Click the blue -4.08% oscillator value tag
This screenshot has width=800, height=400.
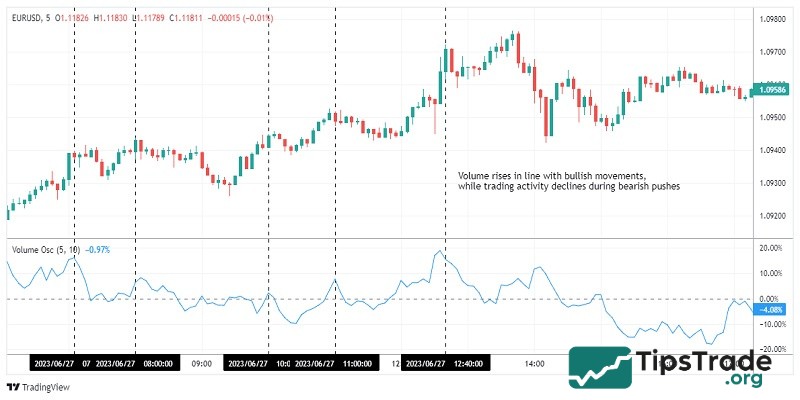pyautogui.click(x=772, y=310)
